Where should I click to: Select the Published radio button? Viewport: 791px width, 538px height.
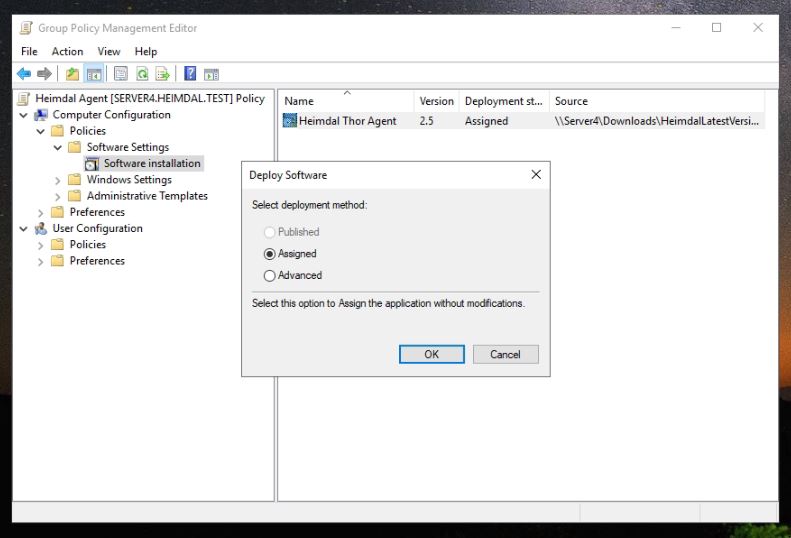click(x=269, y=232)
